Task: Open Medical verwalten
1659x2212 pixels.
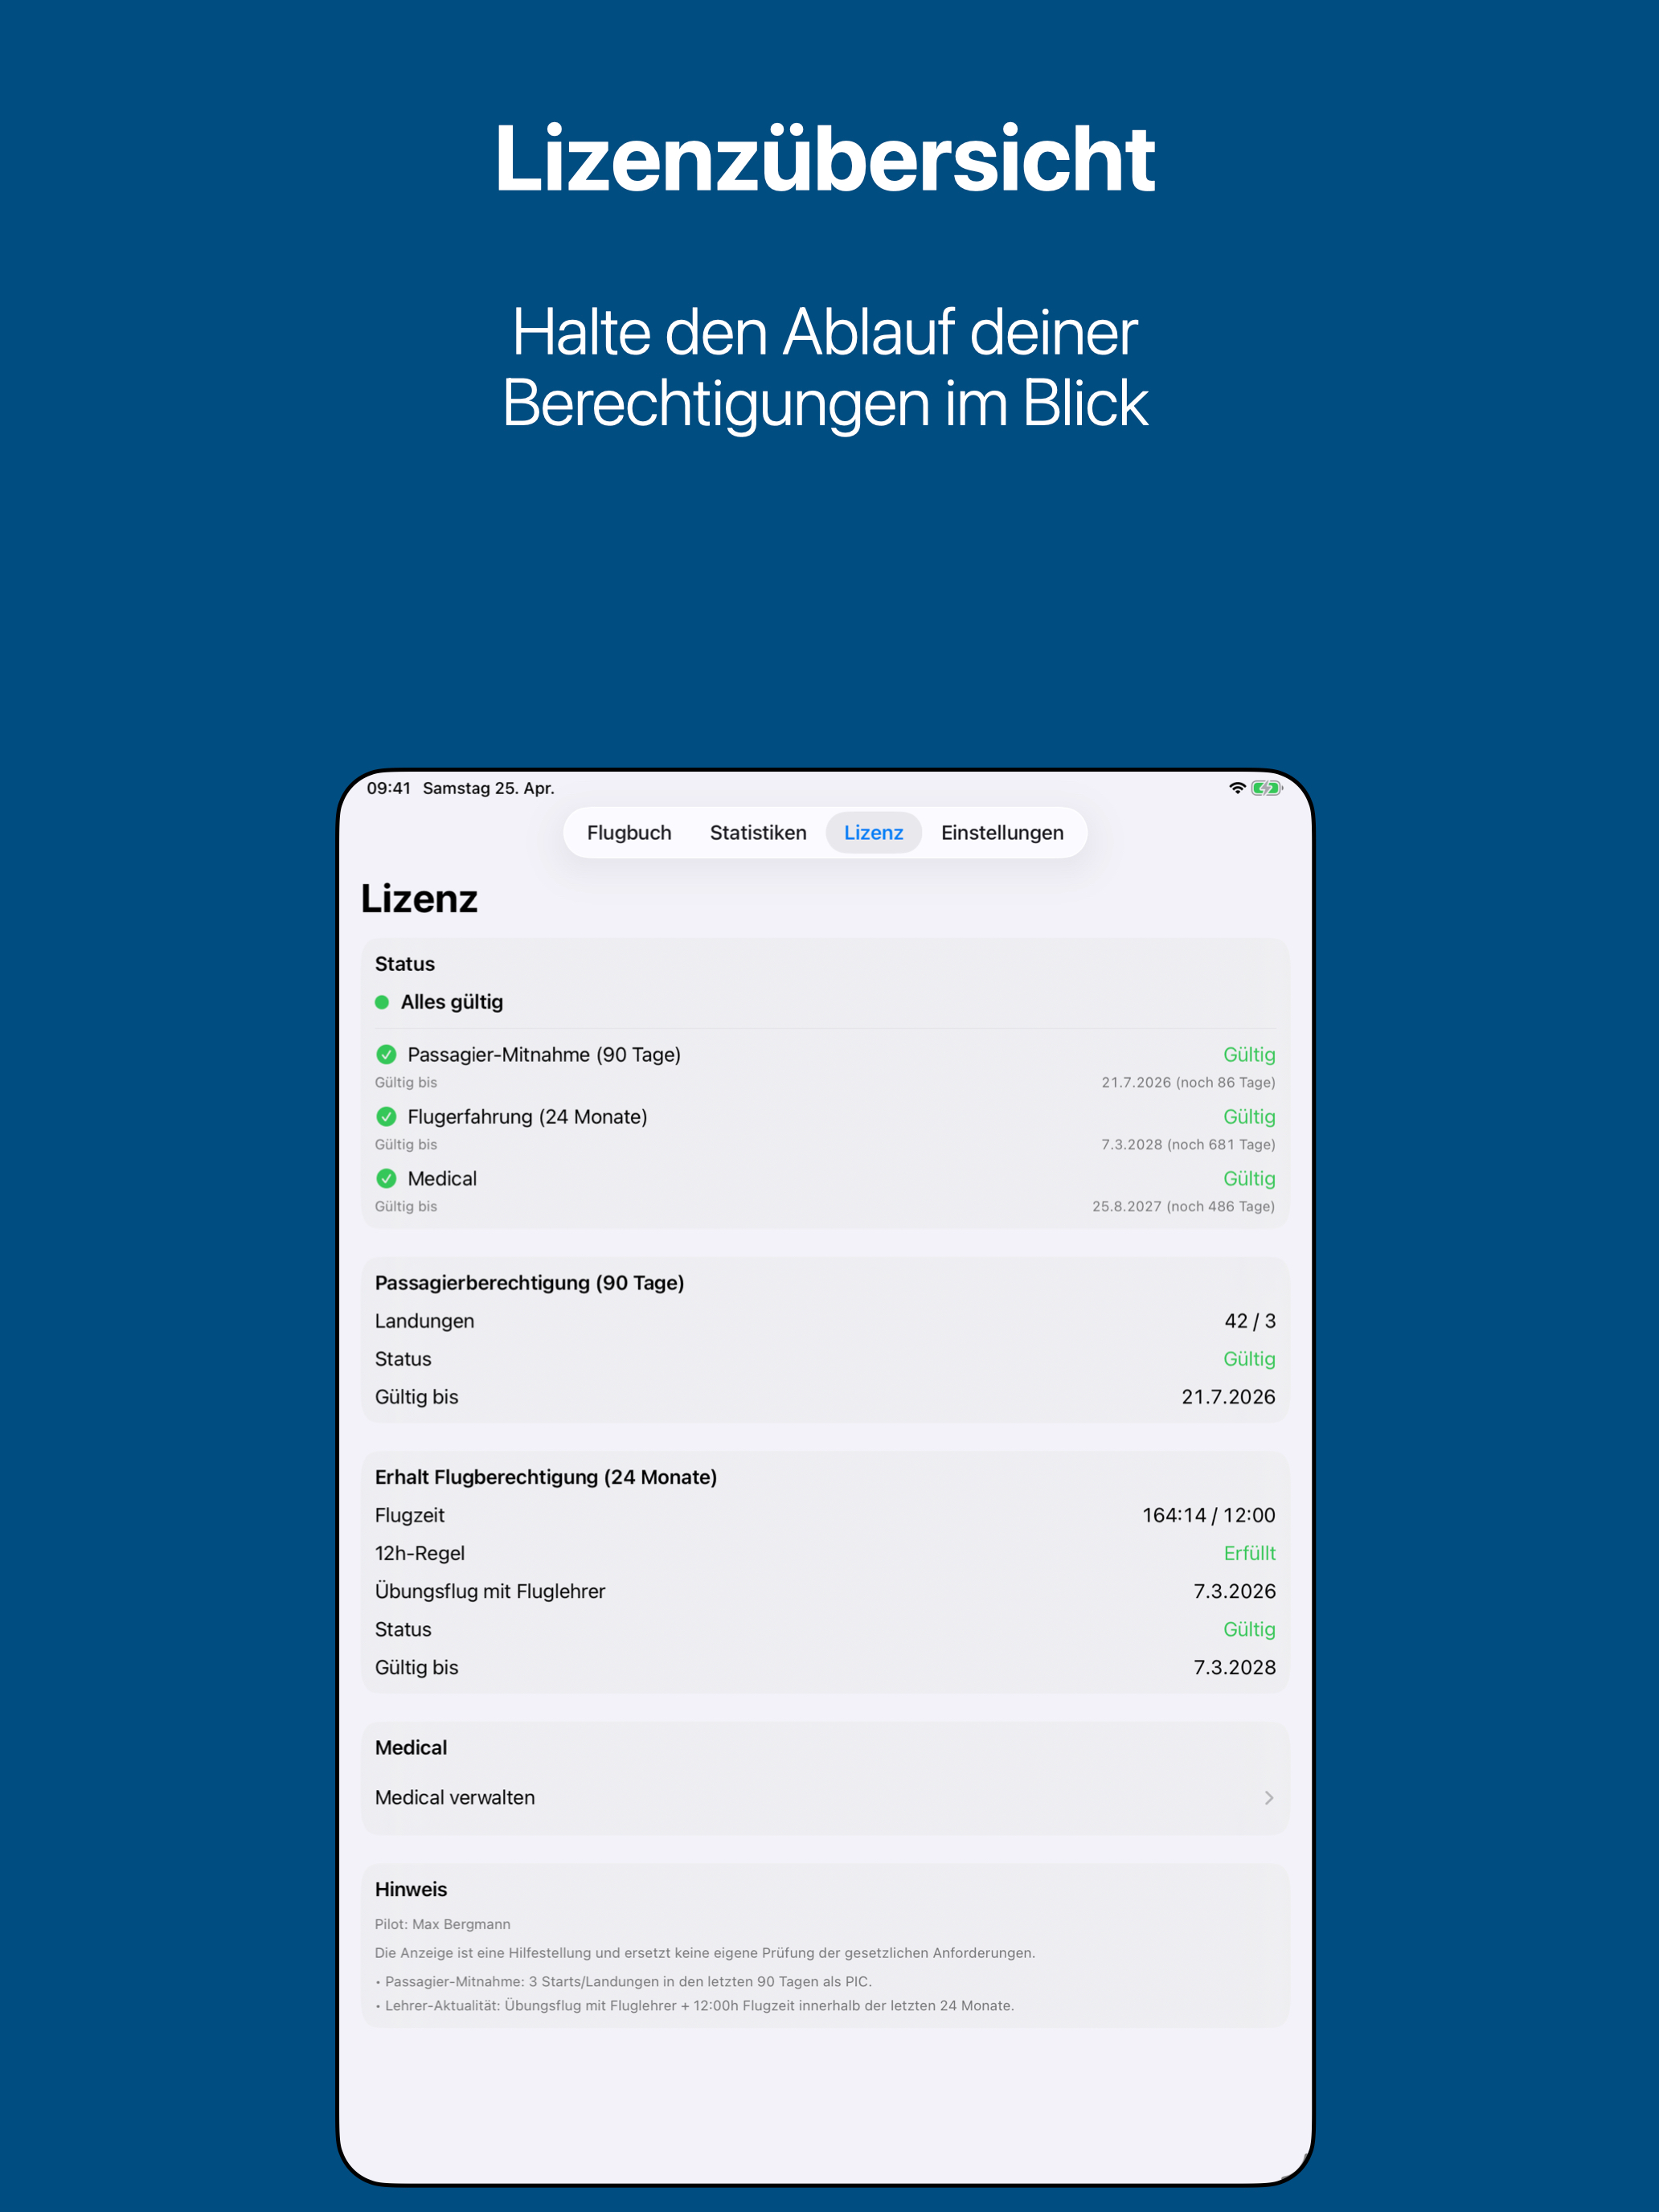Action: pyautogui.click(x=825, y=1797)
